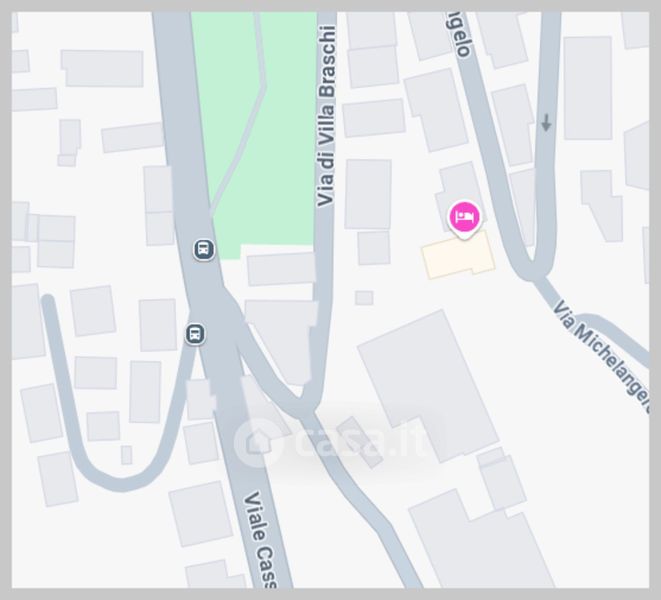The width and height of the screenshot is (661, 600).
Task: Click the highlighted beige building under hotel pin
Action: pyautogui.click(x=459, y=256)
